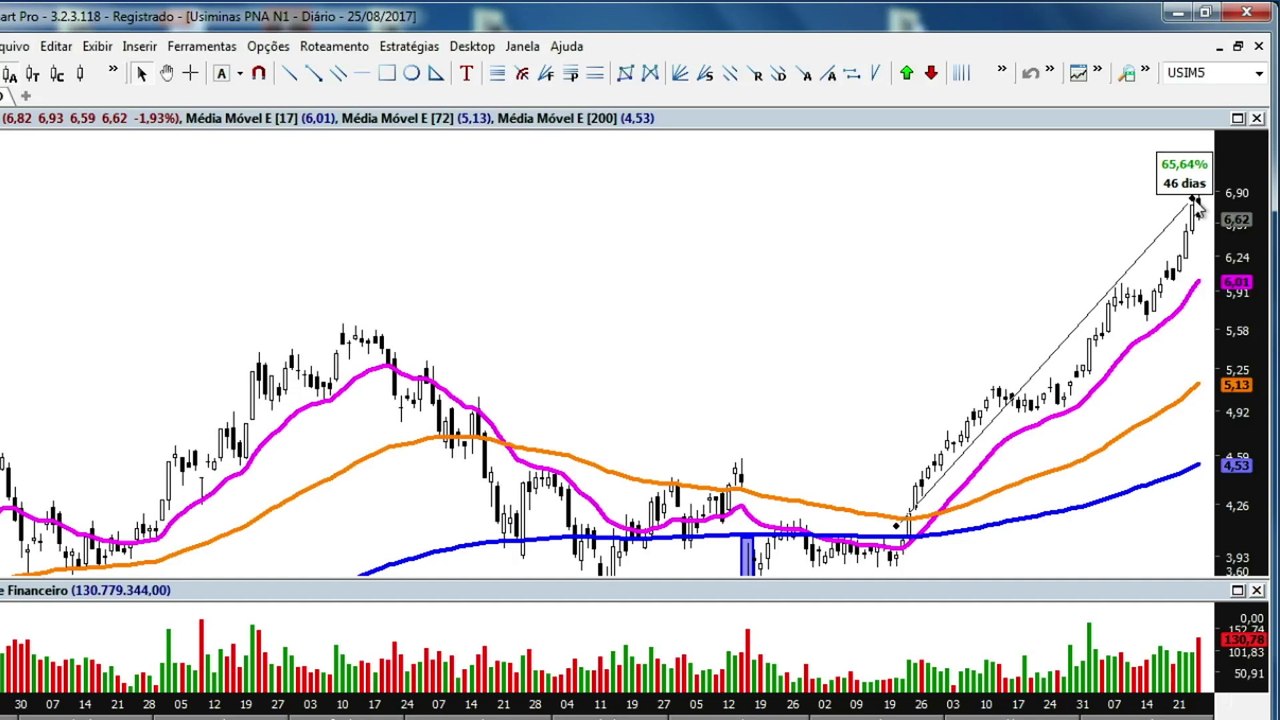Select the parallel channel lines tool
Viewport: 1280px width, 720px height.
click(338, 73)
